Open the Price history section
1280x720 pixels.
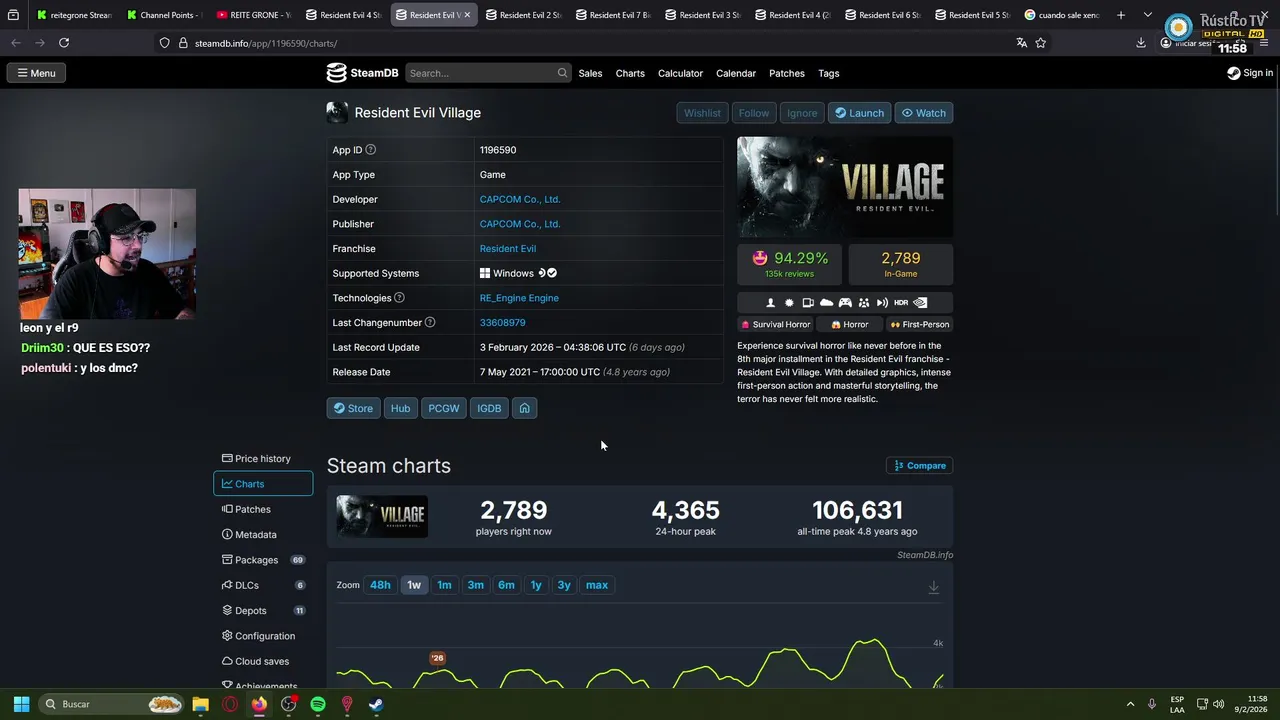[263, 459]
